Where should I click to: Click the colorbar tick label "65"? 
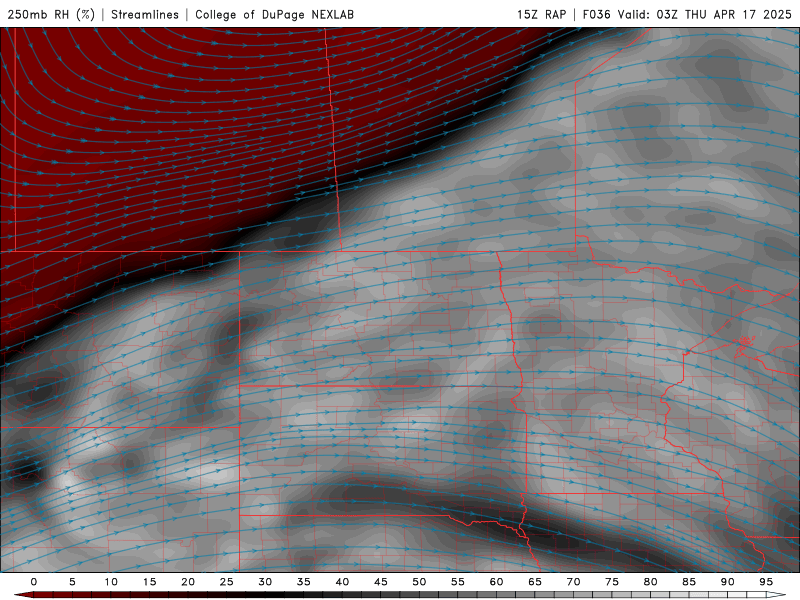tap(535, 582)
